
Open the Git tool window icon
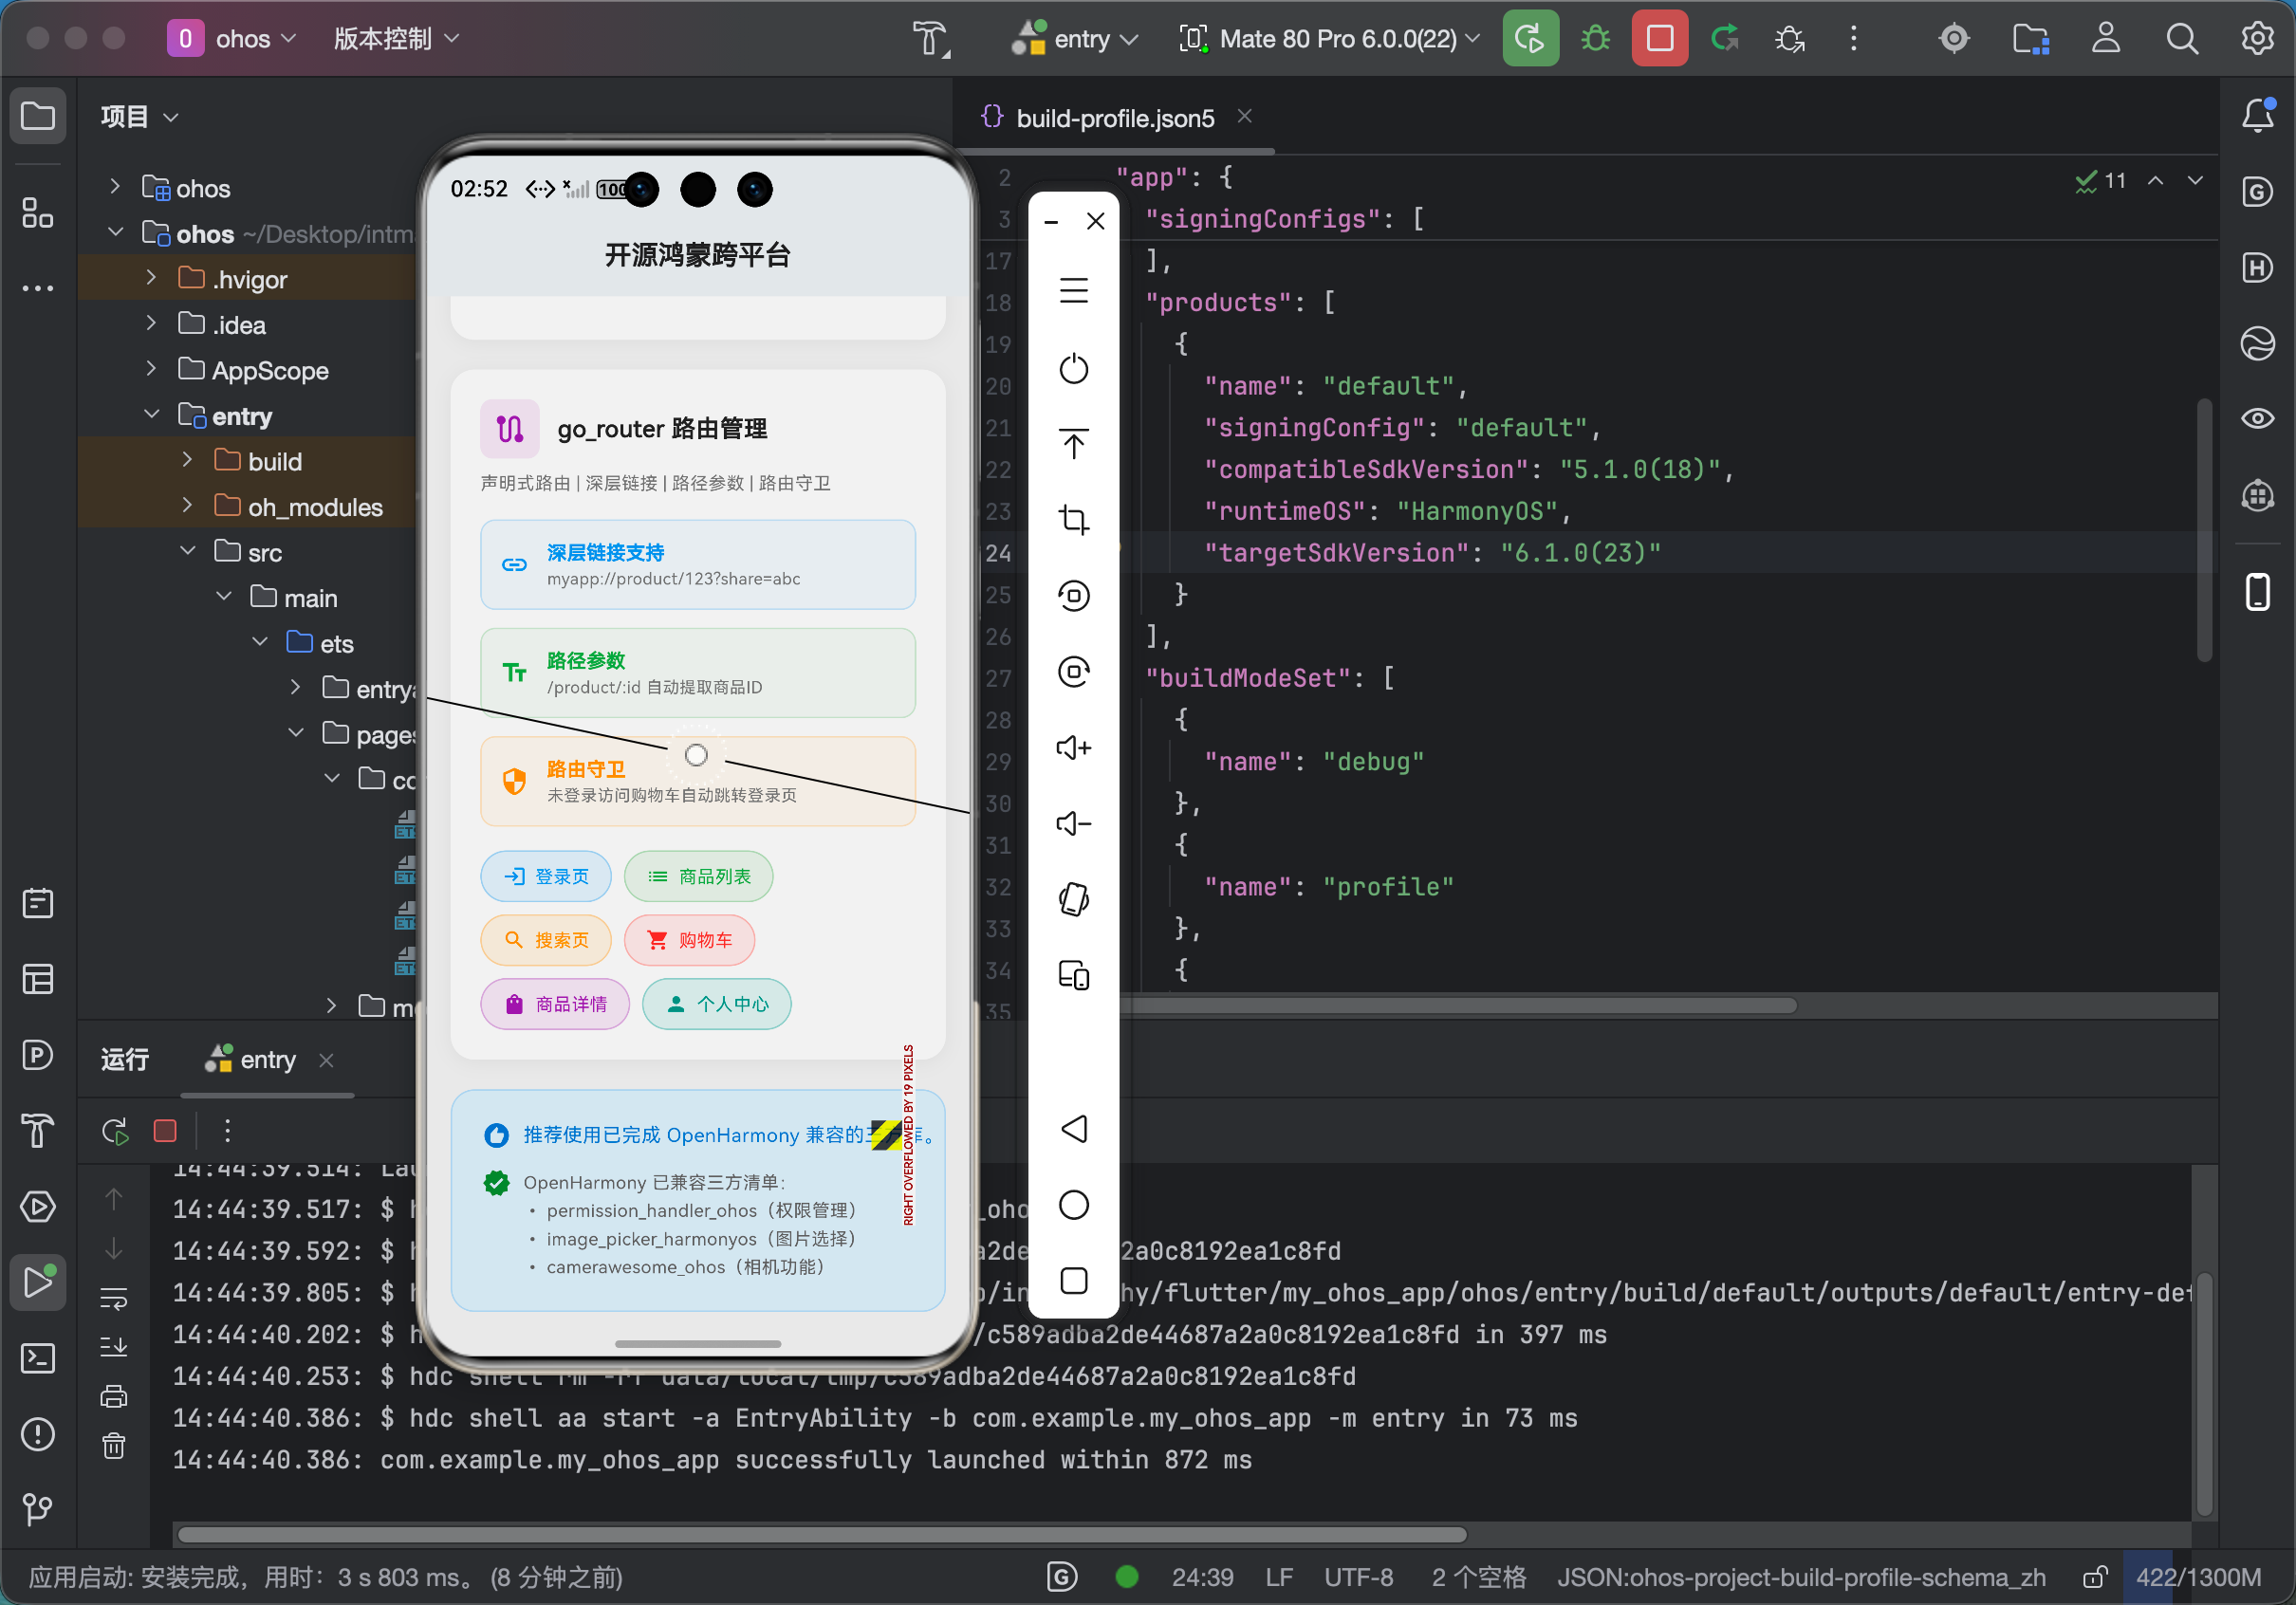[x=38, y=1509]
